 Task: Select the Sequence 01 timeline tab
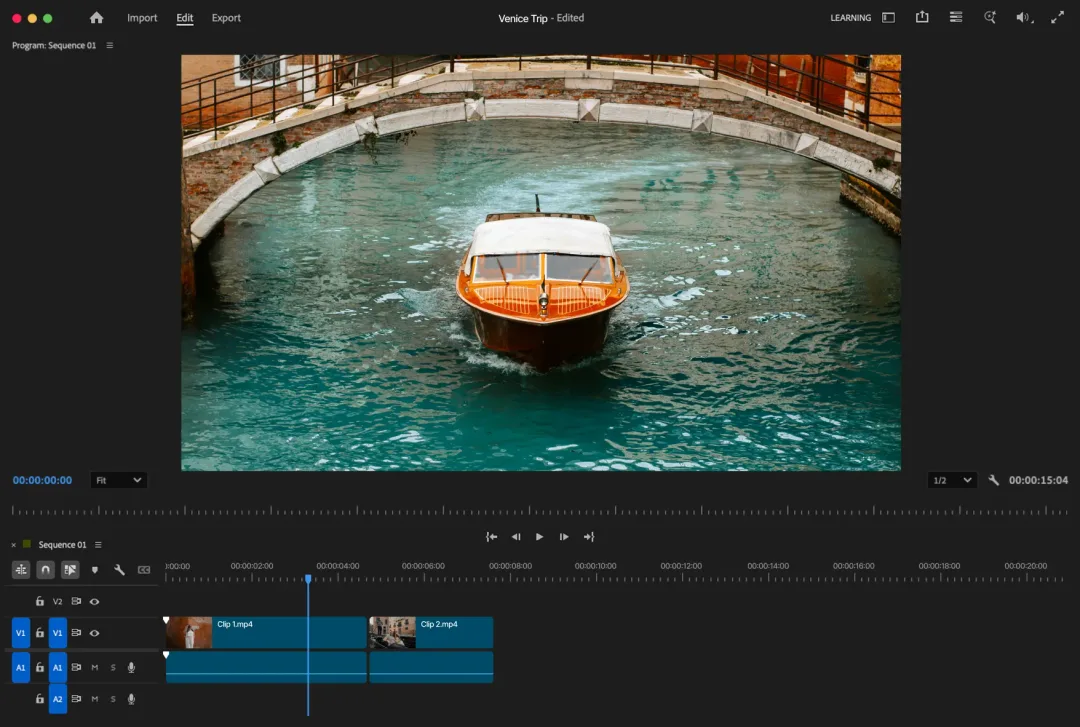(62, 545)
